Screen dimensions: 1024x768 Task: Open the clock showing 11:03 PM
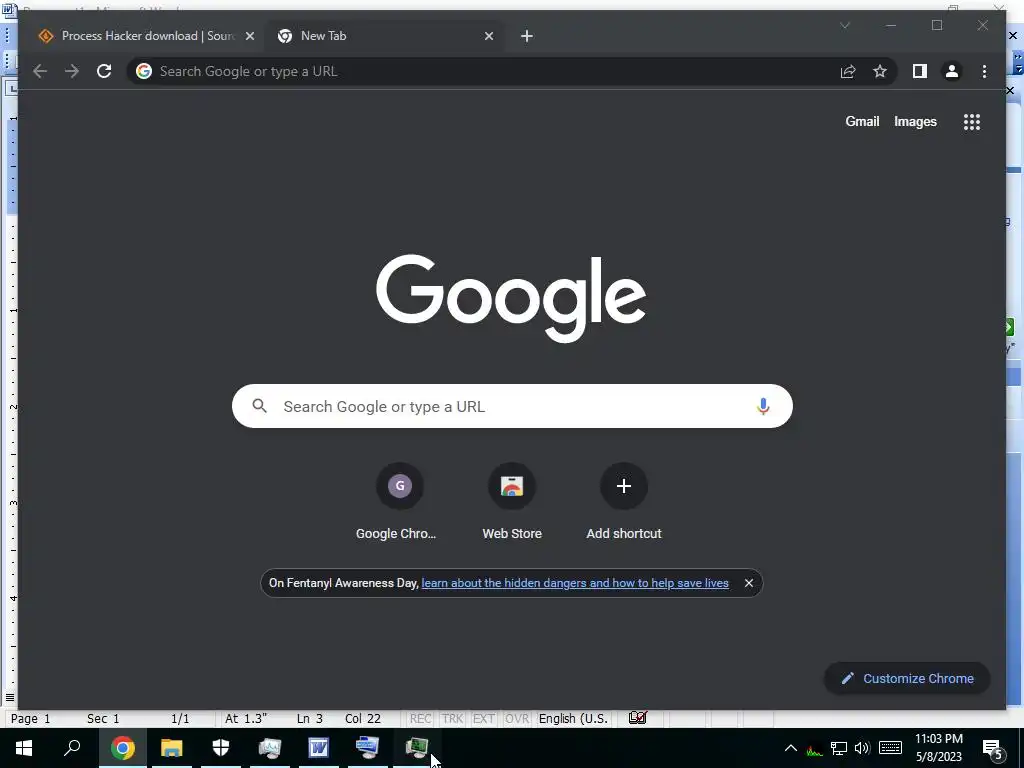tap(938, 748)
